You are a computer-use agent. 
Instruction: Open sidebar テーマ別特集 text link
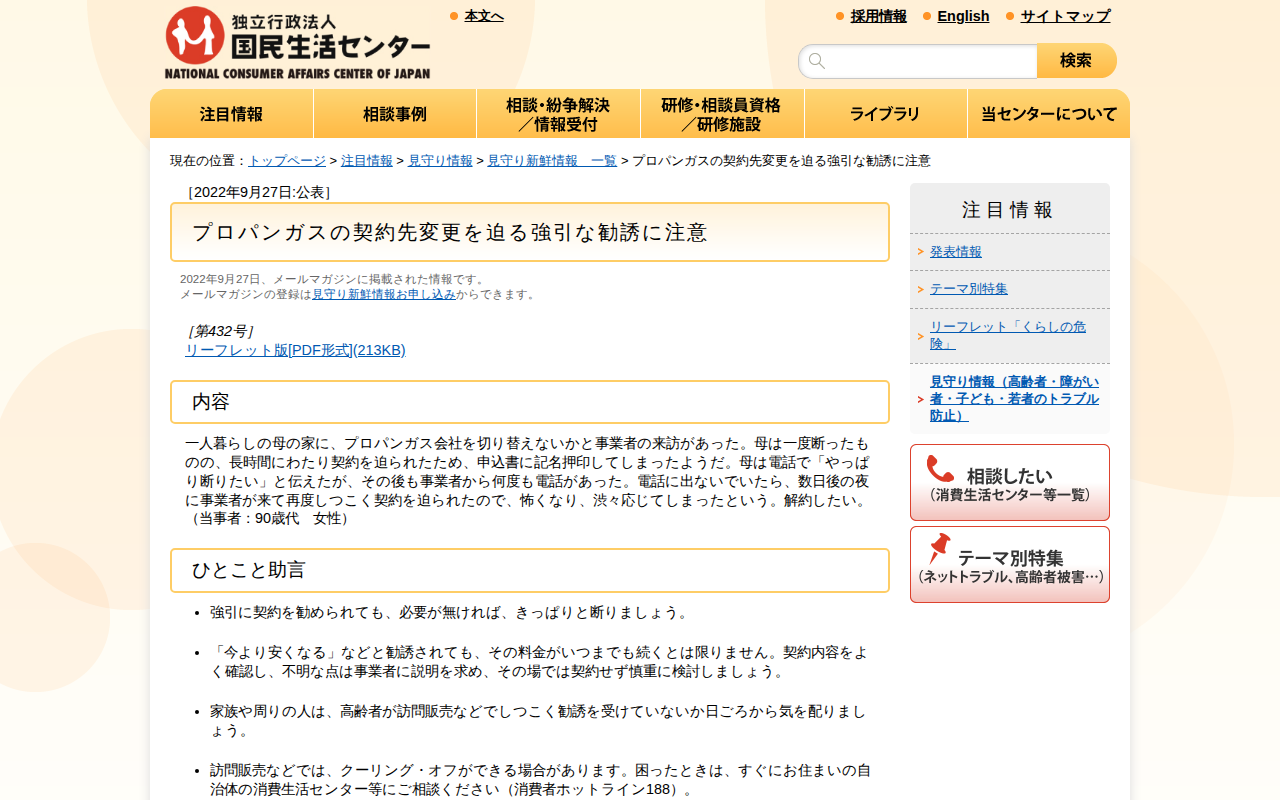click(969, 289)
